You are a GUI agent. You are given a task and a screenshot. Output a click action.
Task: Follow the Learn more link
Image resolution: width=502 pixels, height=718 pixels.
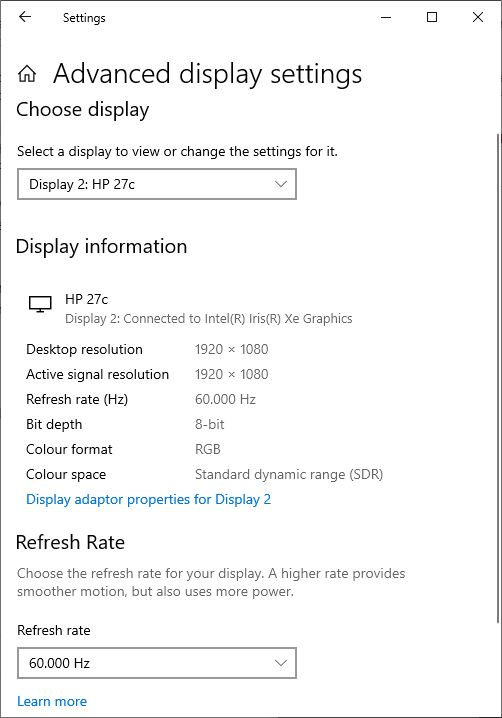[x=52, y=701]
